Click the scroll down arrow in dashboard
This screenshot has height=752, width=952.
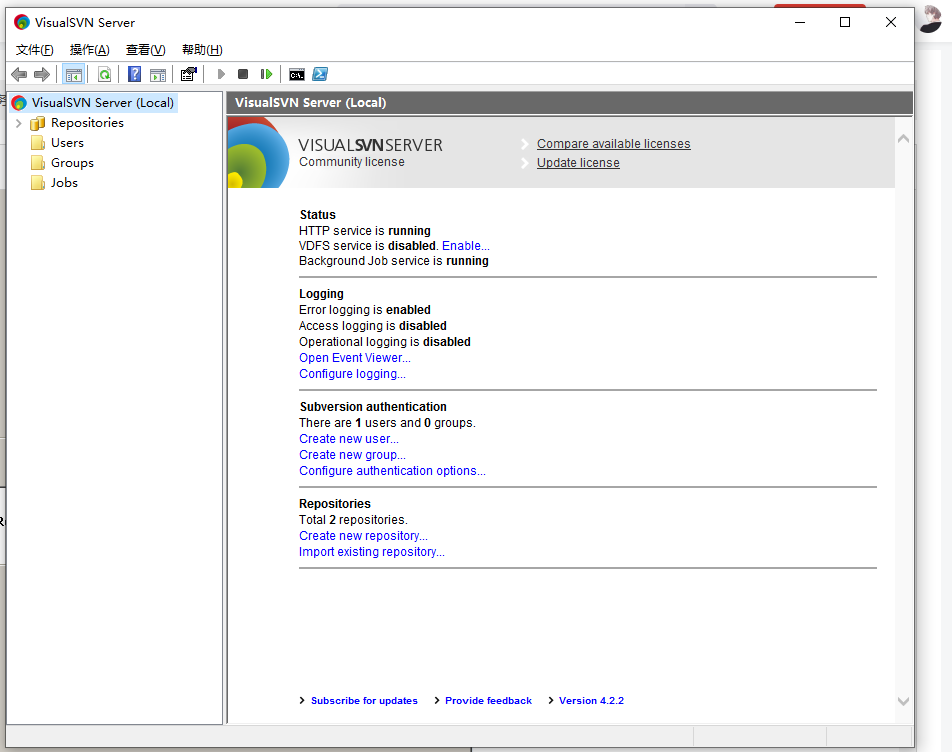903,701
